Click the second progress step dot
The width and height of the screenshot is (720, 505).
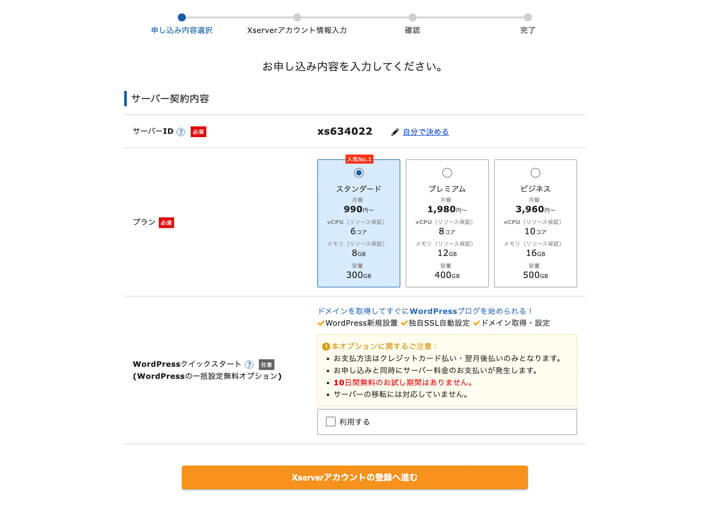click(297, 17)
